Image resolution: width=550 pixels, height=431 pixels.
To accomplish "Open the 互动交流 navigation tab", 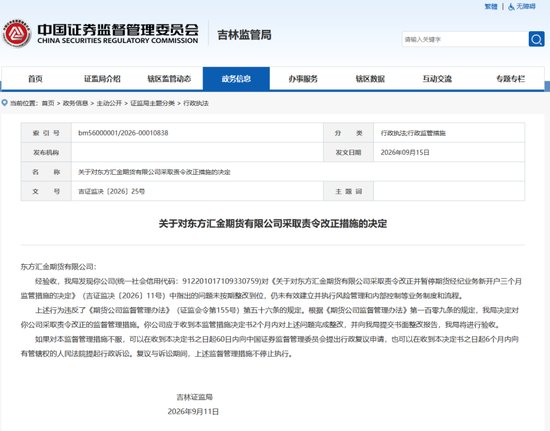I will (x=437, y=79).
